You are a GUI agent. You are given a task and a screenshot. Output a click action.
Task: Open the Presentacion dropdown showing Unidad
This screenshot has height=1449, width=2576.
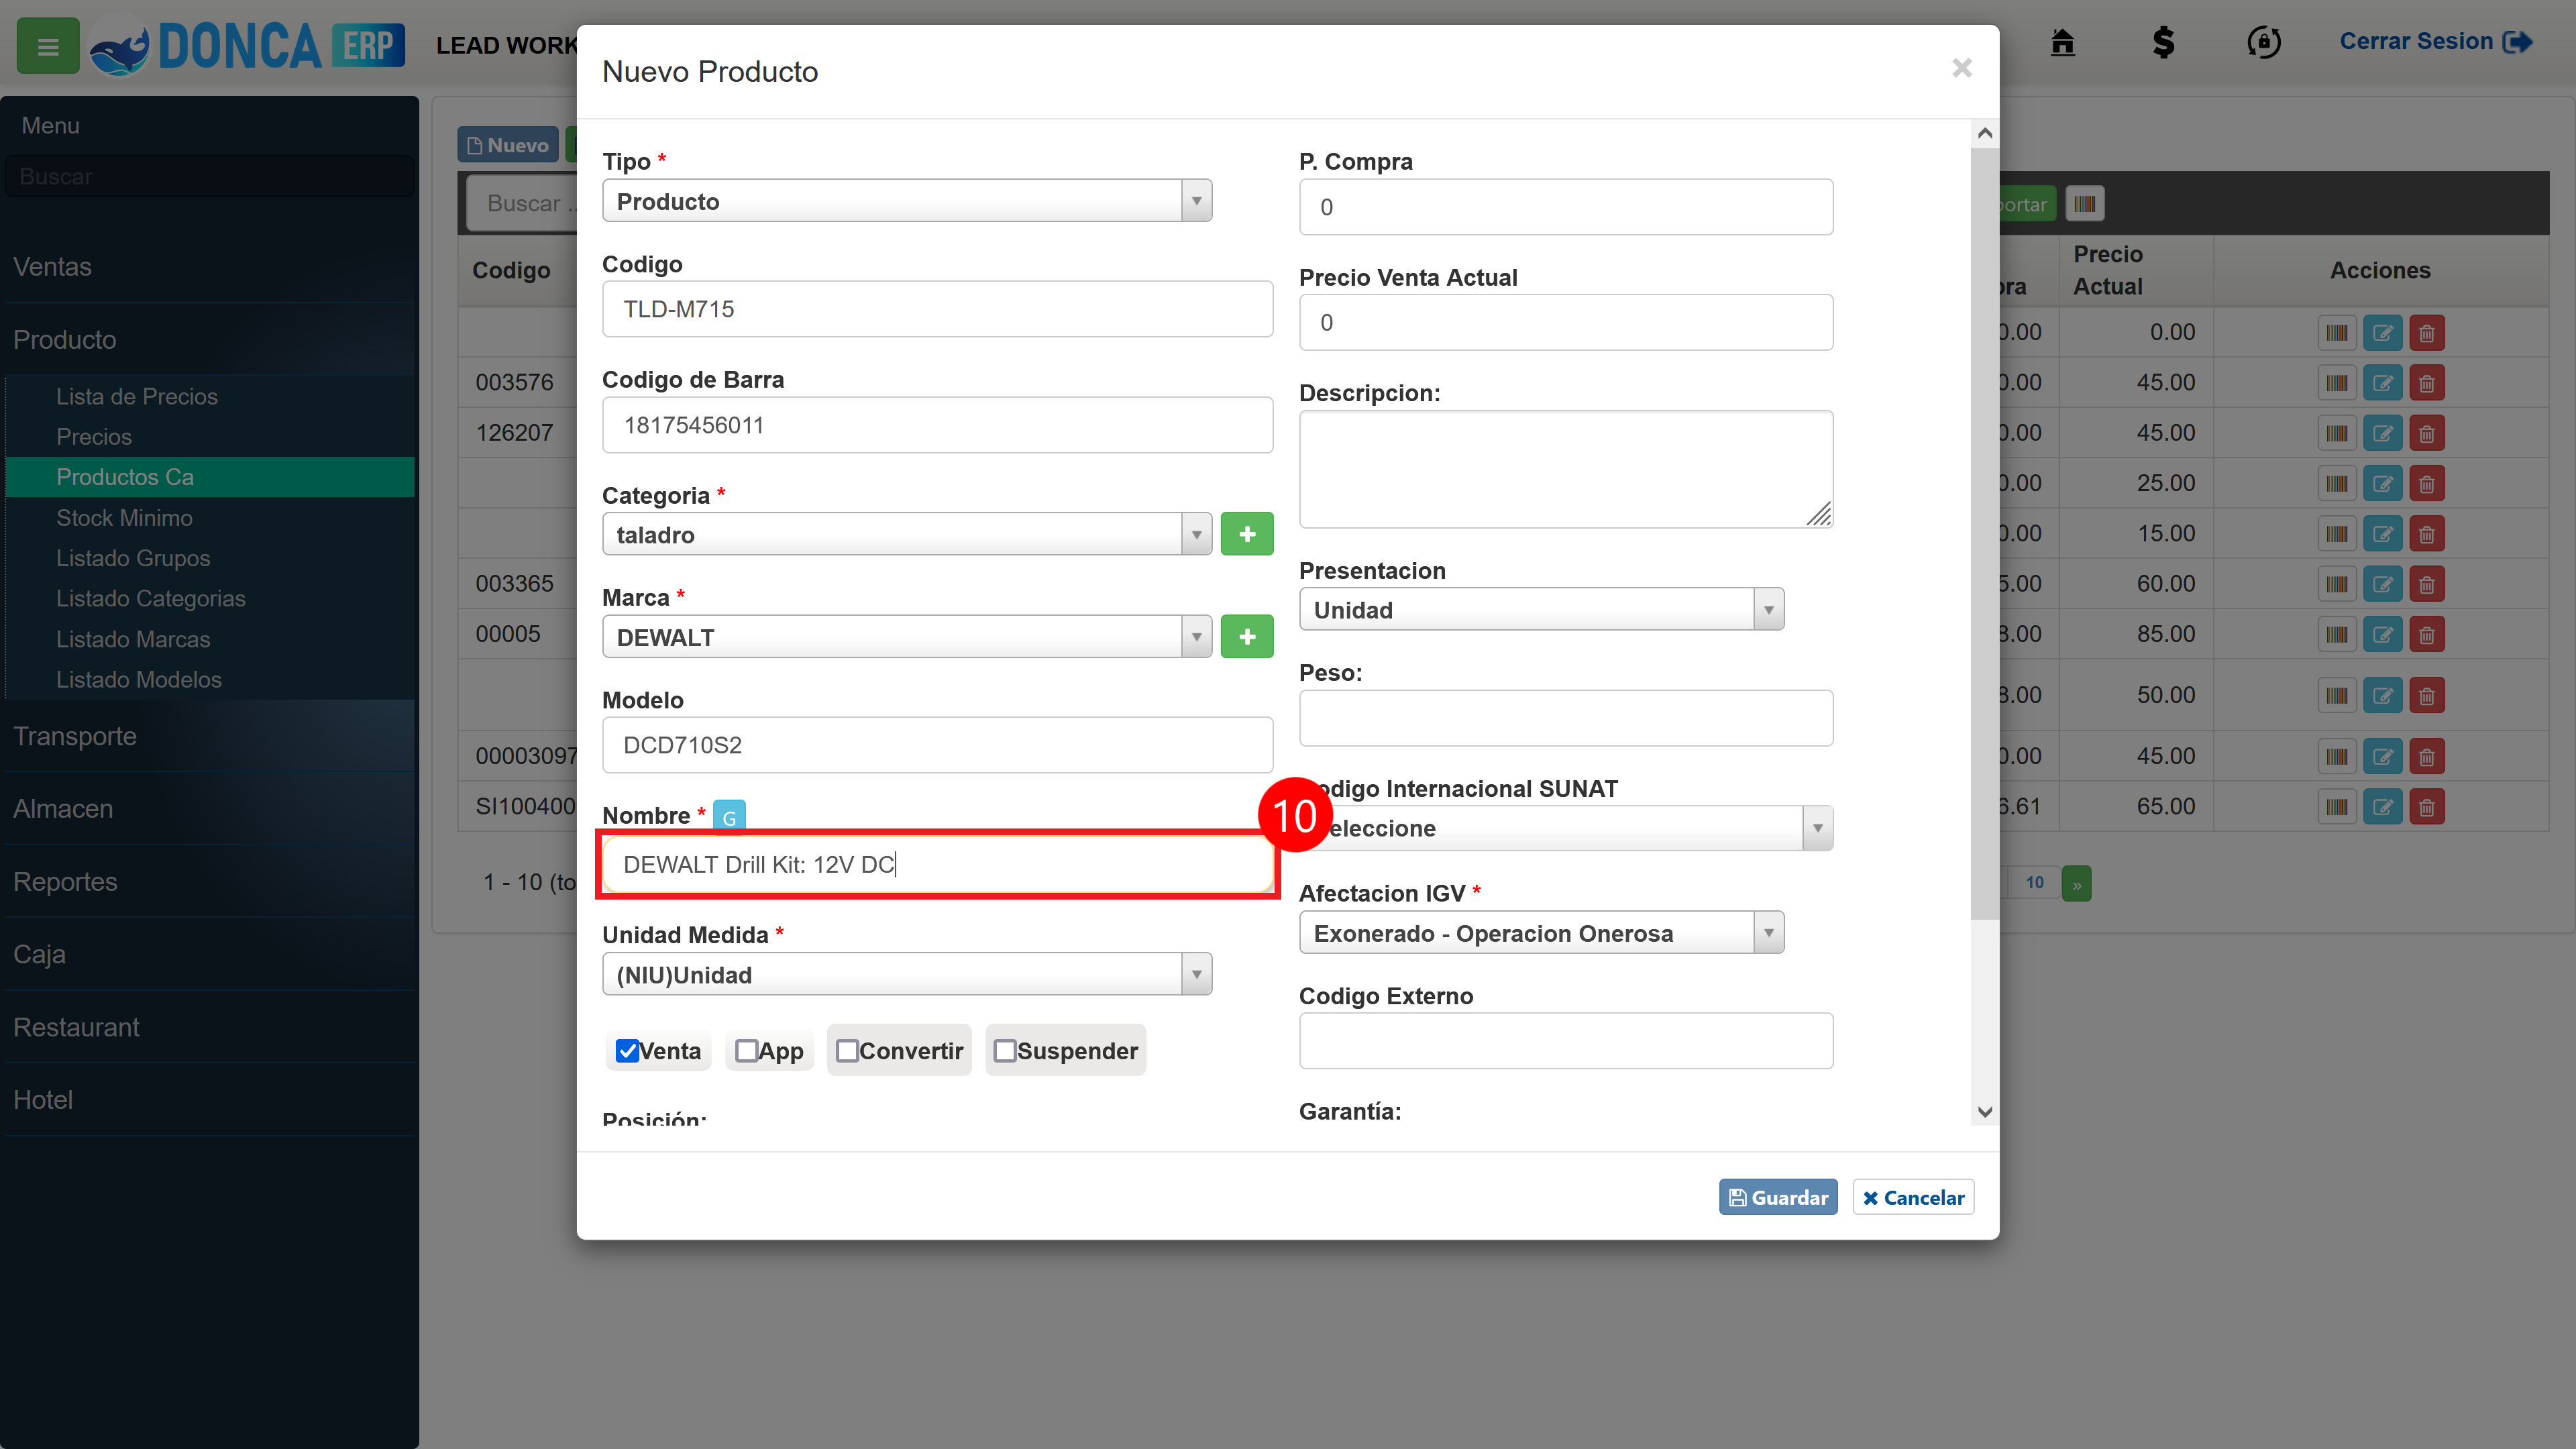click(1542, 609)
